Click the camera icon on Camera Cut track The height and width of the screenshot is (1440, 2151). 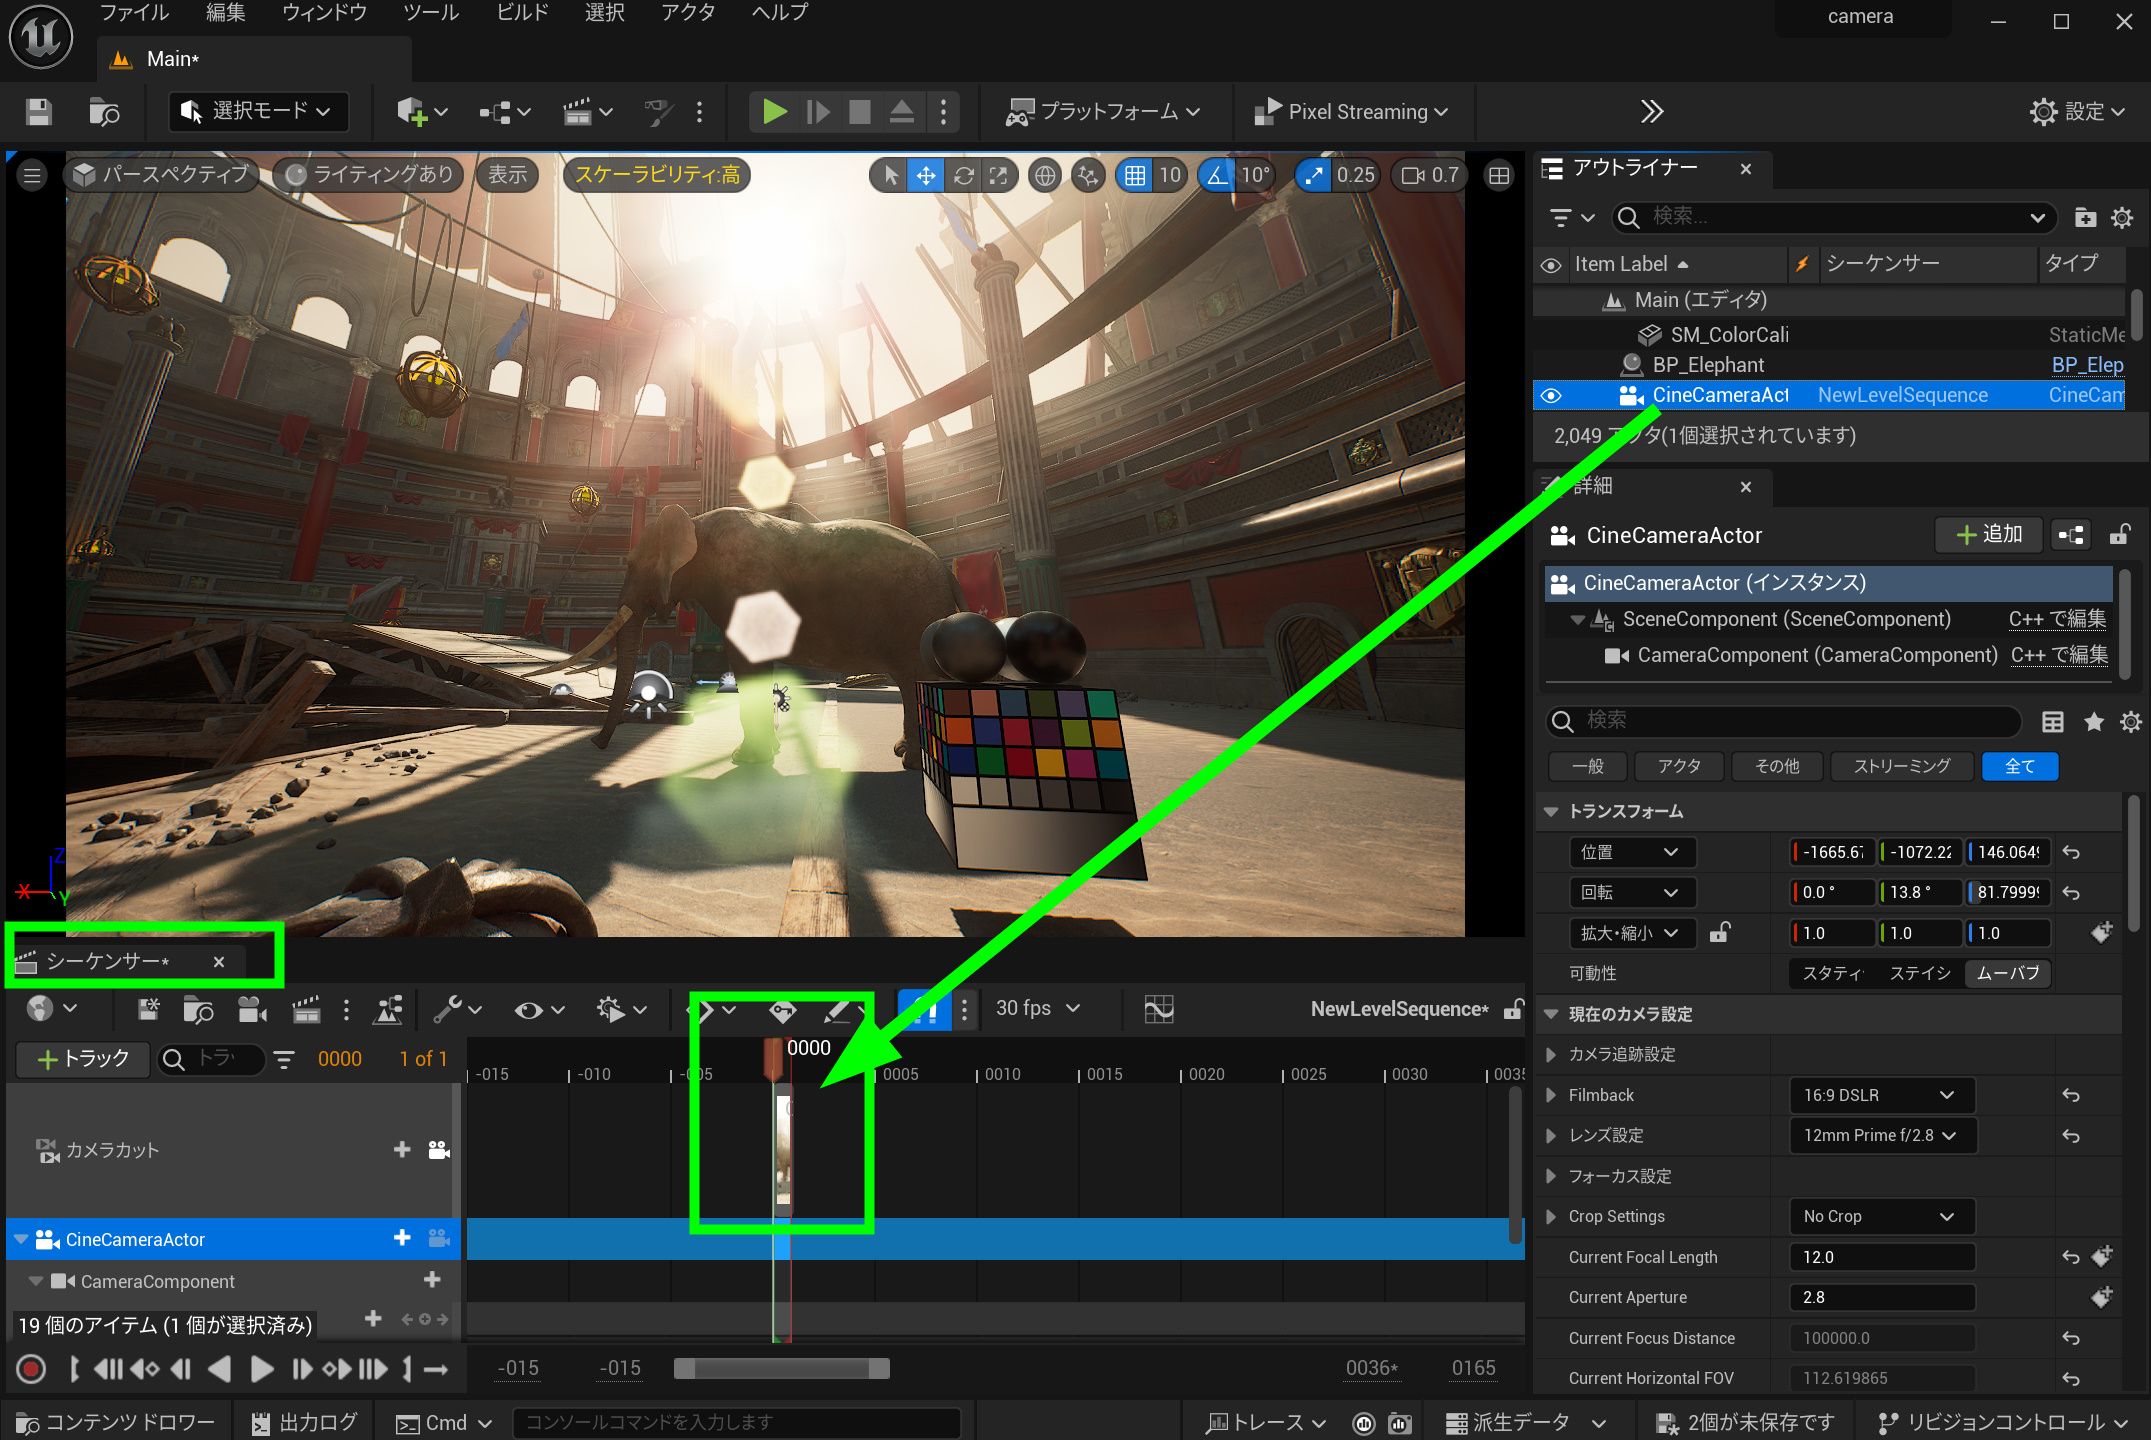pos(438,1150)
